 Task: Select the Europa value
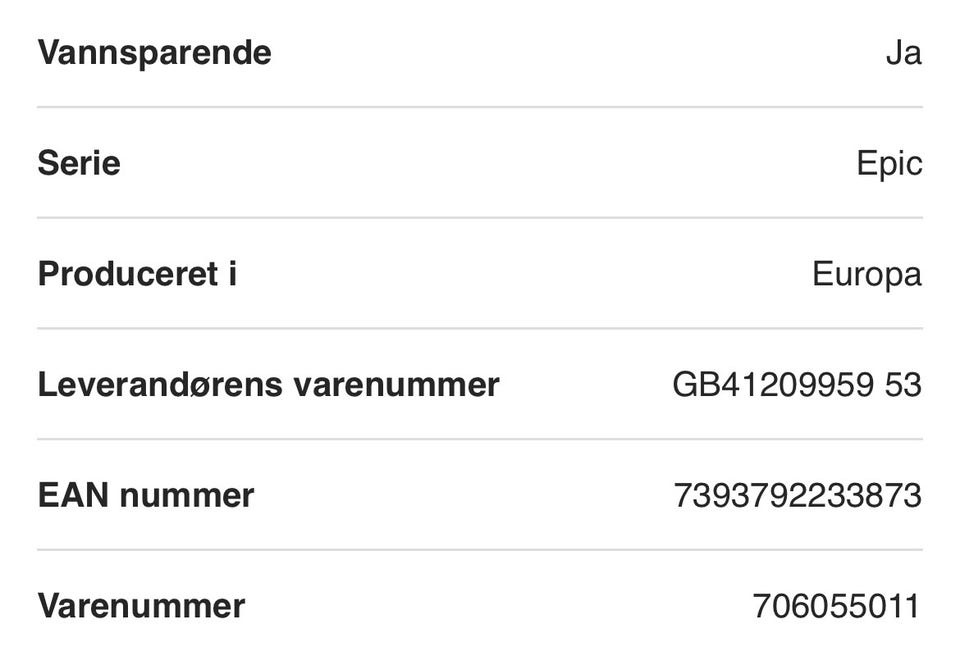867,274
